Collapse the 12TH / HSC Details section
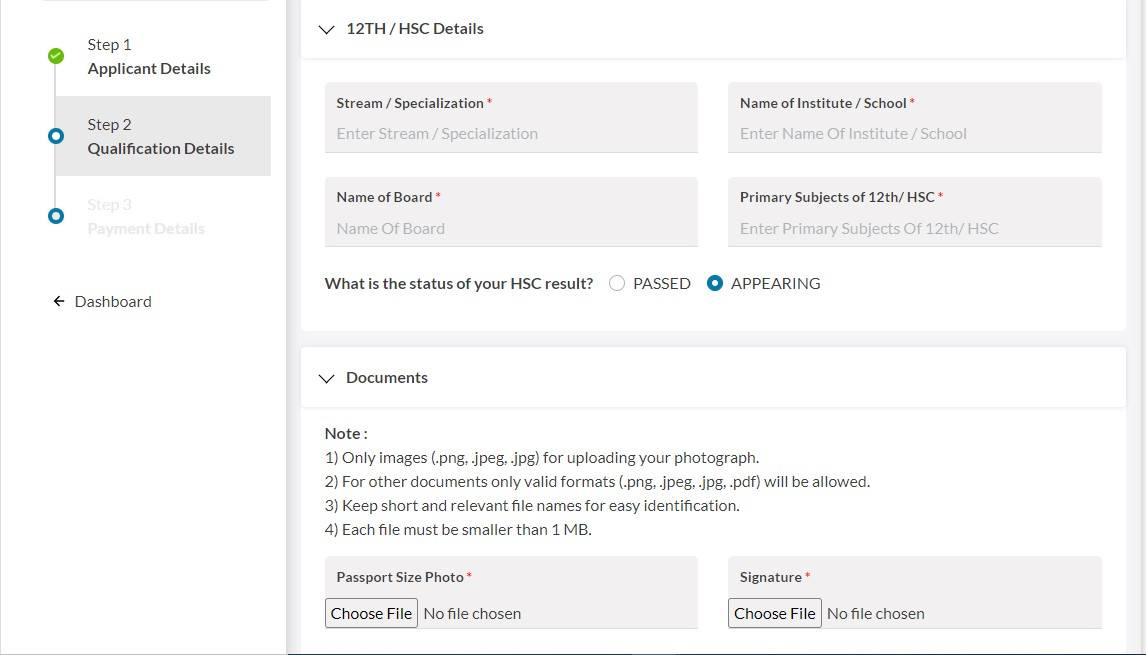 326,30
